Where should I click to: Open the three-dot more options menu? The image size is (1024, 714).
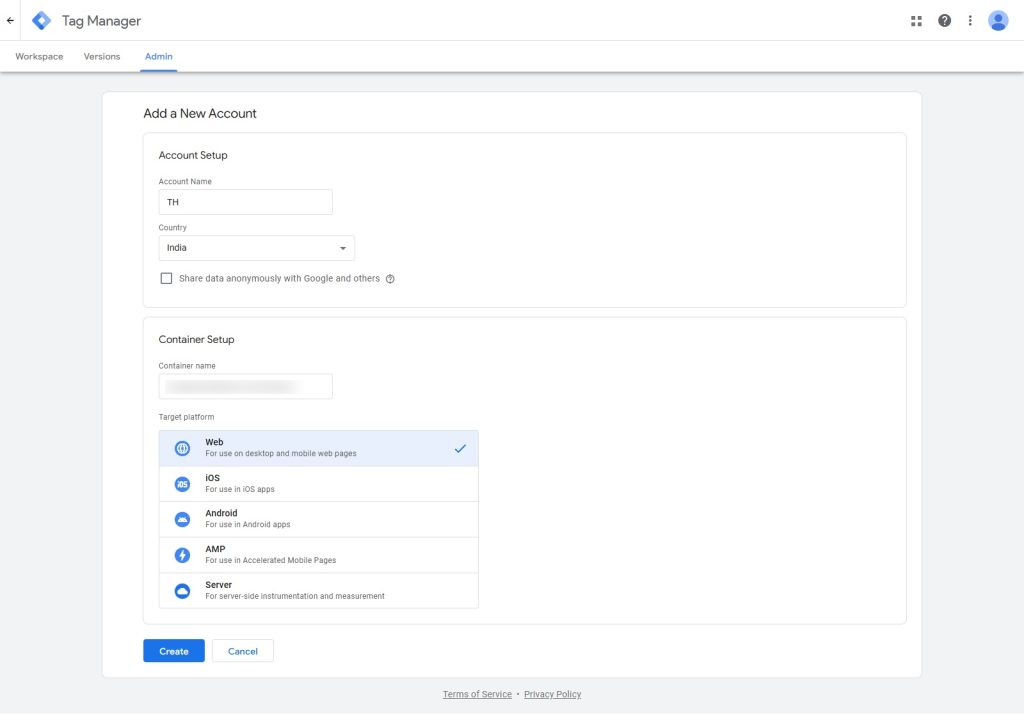pyautogui.click(x=970, y=20)
